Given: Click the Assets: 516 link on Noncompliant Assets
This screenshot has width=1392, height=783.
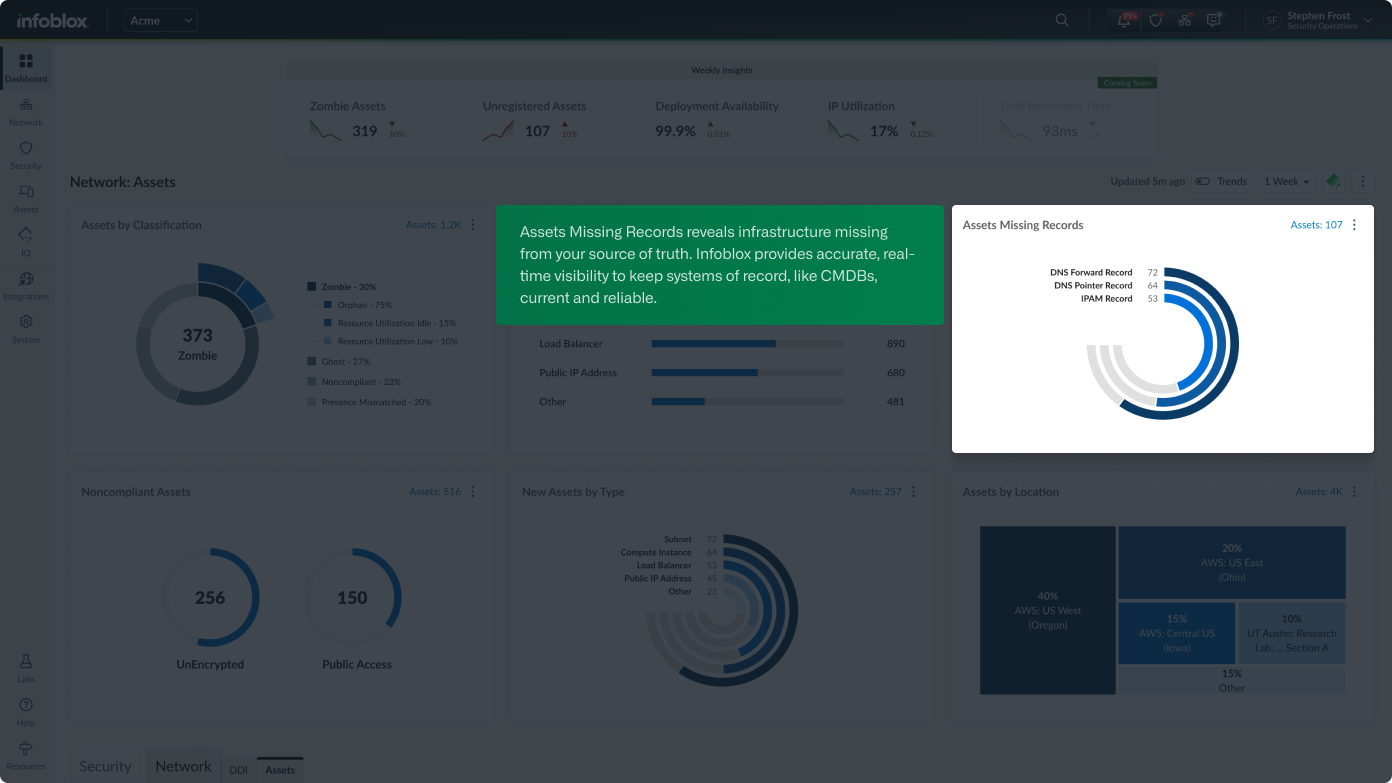Looking at the screenshot, I should point(435,492).
